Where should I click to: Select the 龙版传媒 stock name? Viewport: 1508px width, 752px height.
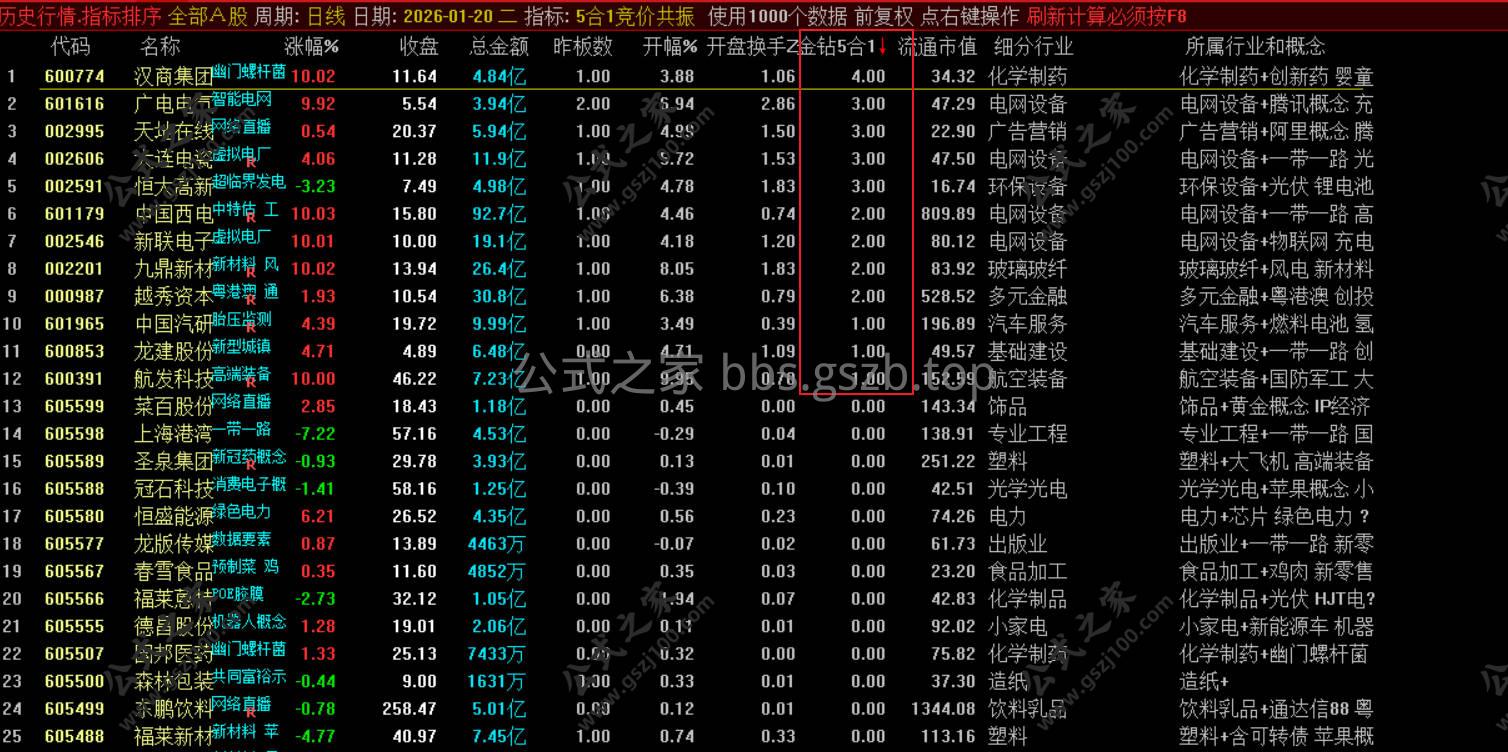click(x=174, y=544)
